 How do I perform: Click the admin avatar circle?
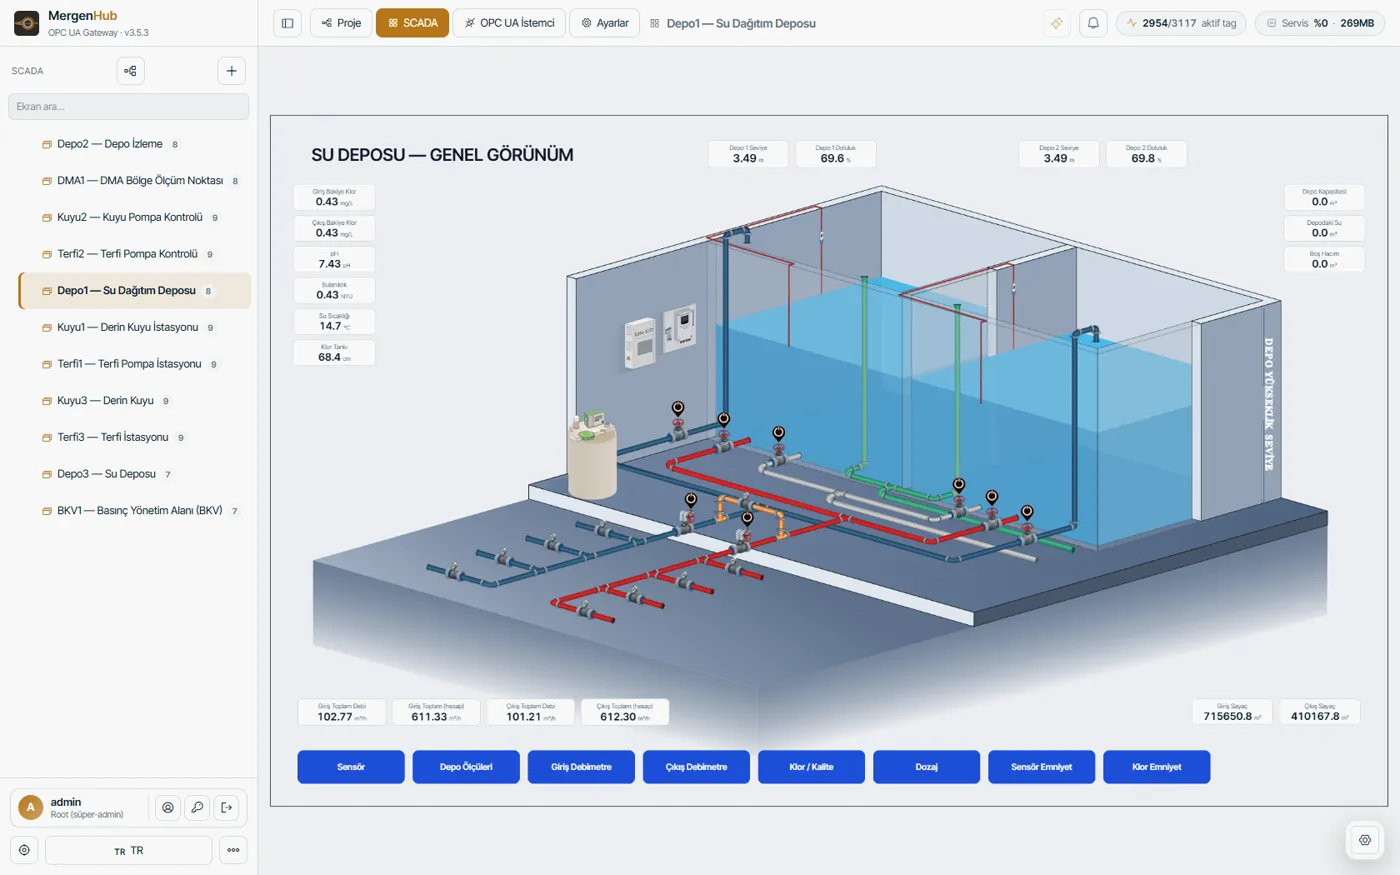(30, 807)
